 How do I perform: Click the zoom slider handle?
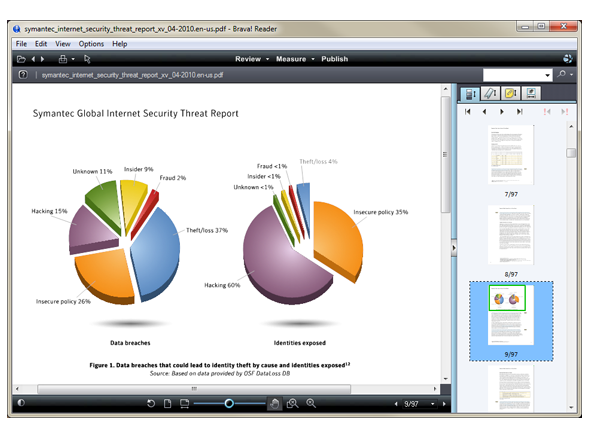pyautogui.click(x=229, y=403)
